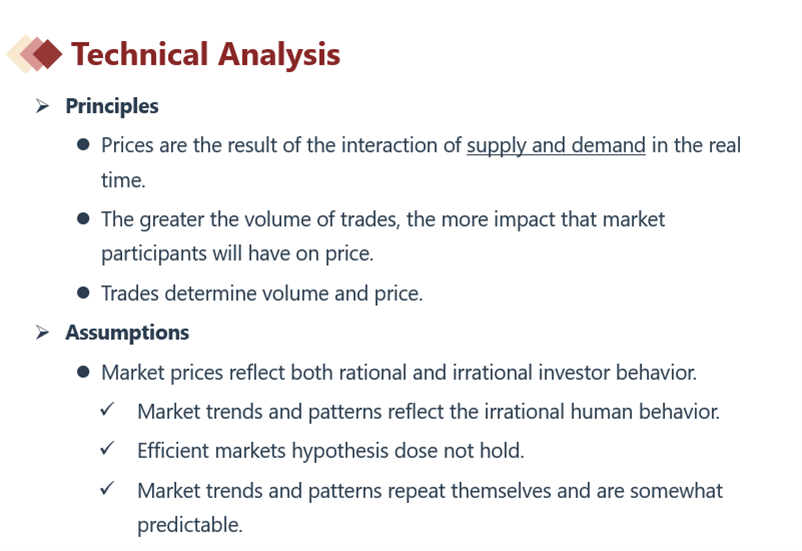Image resolution: width=802 pixels, height=551 pixels.
Task: Click the text participants will have on price
Action: [x=237, y=254]
